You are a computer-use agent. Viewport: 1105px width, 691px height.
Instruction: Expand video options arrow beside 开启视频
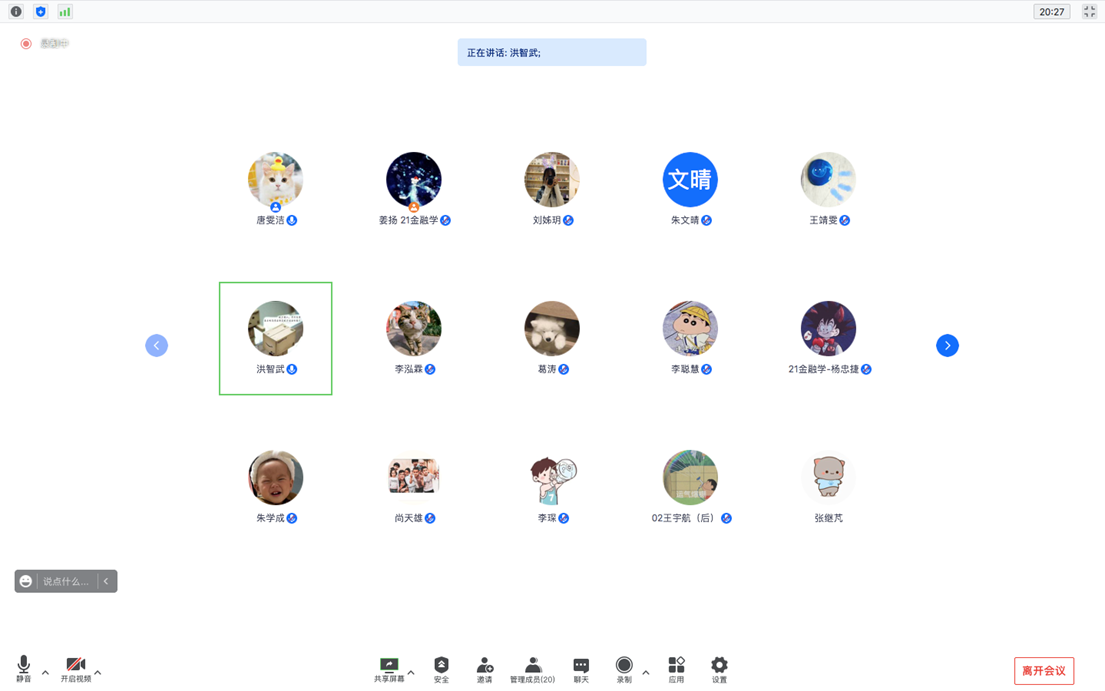pos(98,673)
